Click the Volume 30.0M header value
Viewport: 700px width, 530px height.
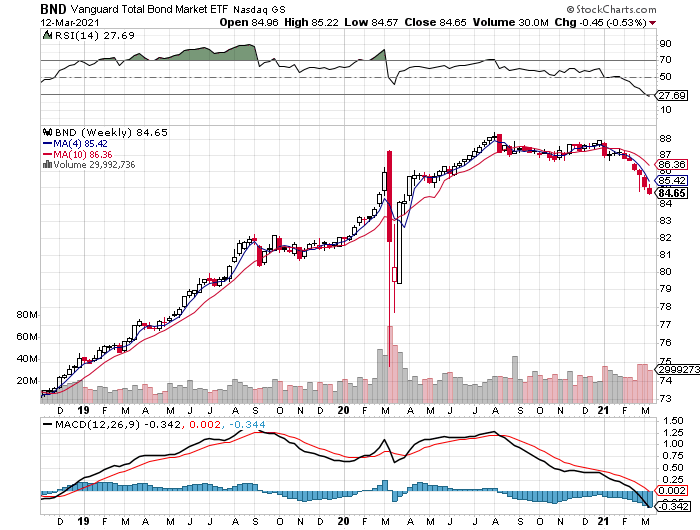click(x=510, y=22)
